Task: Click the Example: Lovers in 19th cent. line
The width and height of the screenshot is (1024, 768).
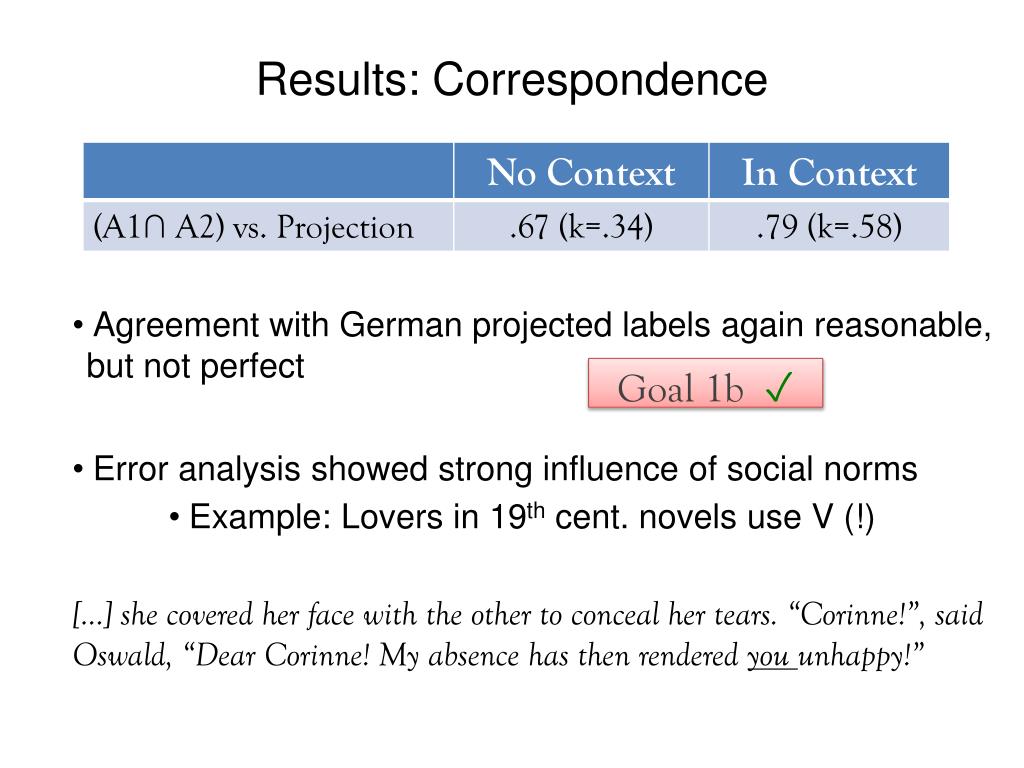Action: tap(522, 517)
